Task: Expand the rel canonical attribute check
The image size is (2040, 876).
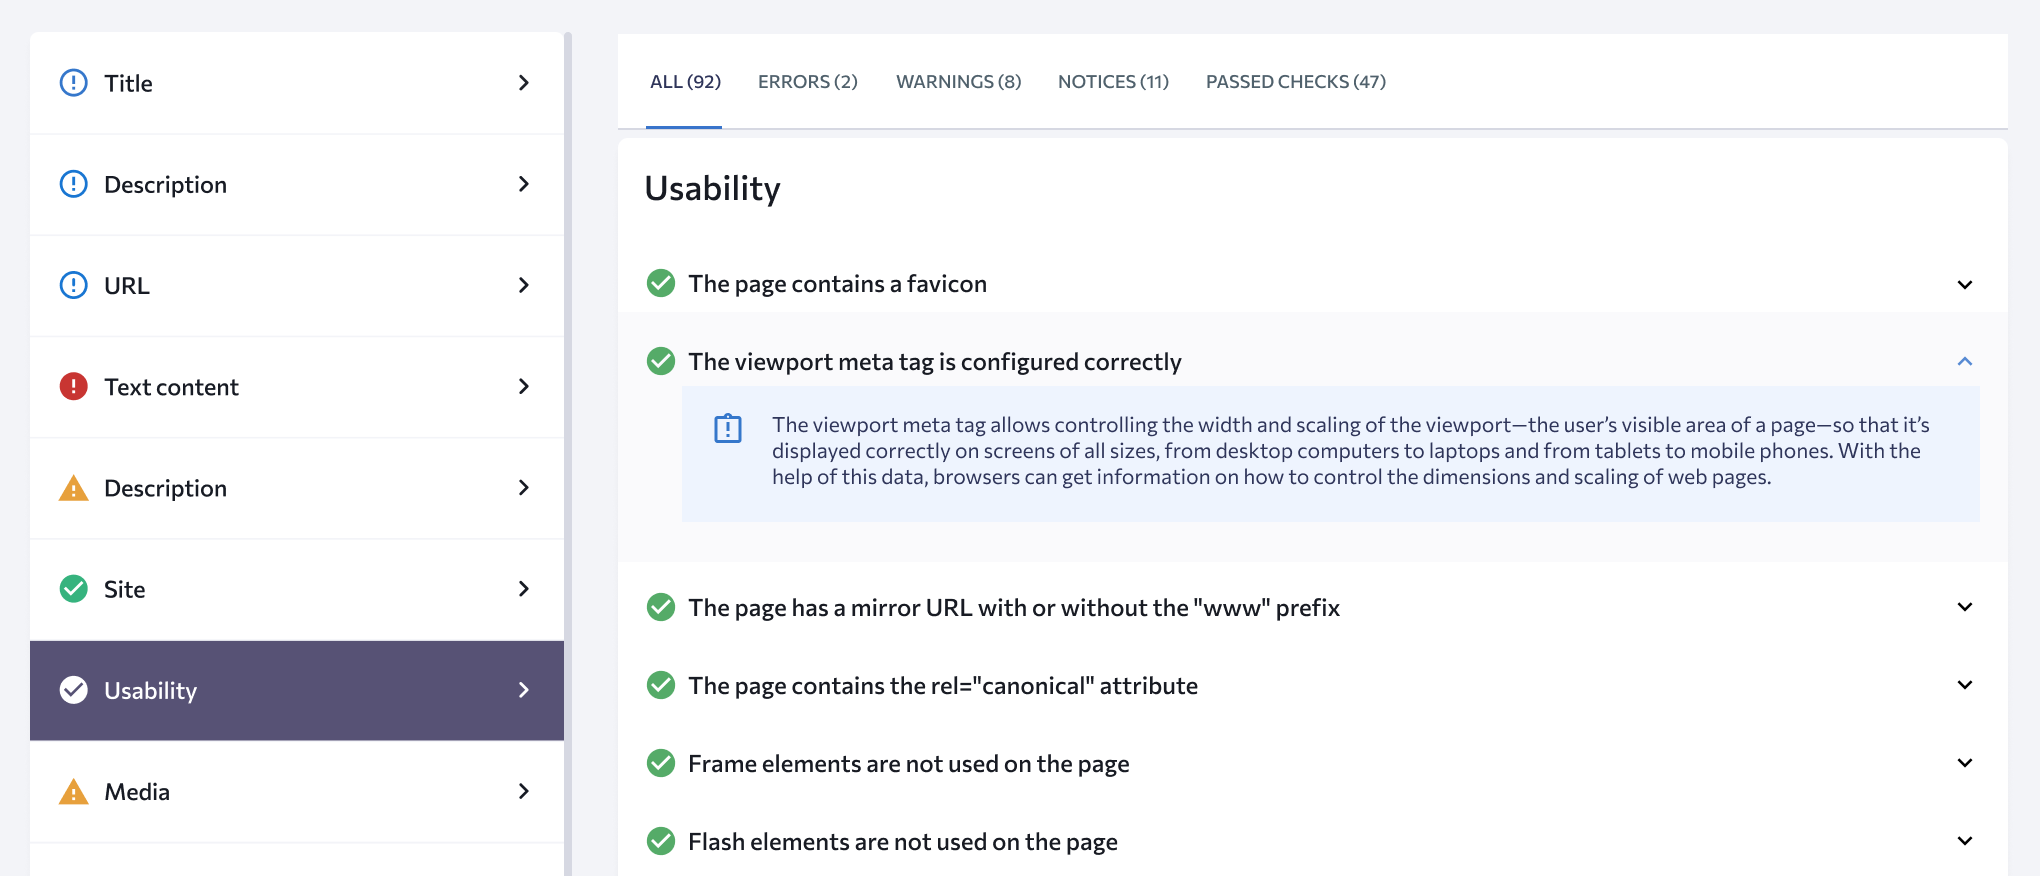Action: click(1965, 685)
